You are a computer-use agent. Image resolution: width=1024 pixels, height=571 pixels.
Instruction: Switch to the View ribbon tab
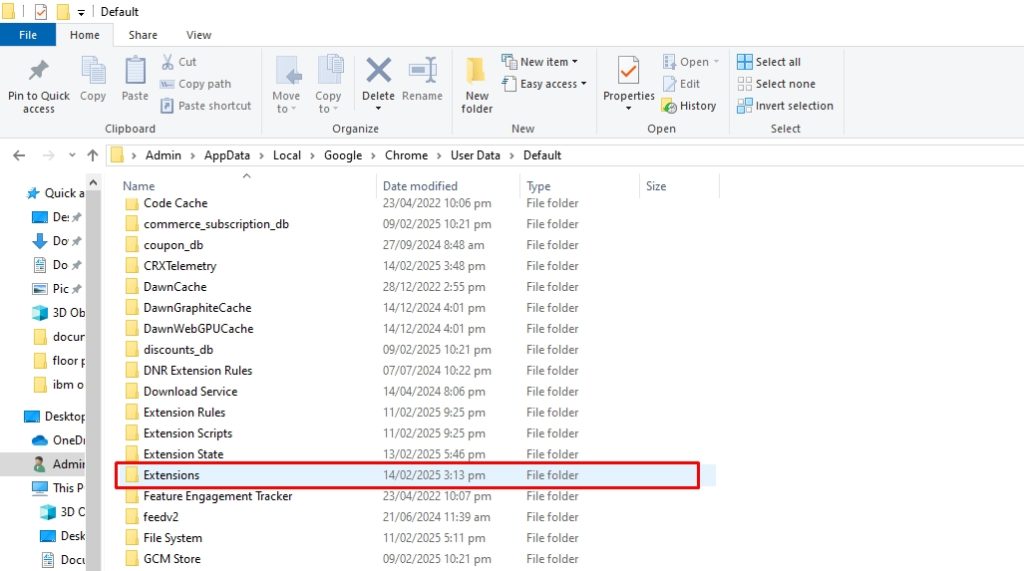[199, 35]
